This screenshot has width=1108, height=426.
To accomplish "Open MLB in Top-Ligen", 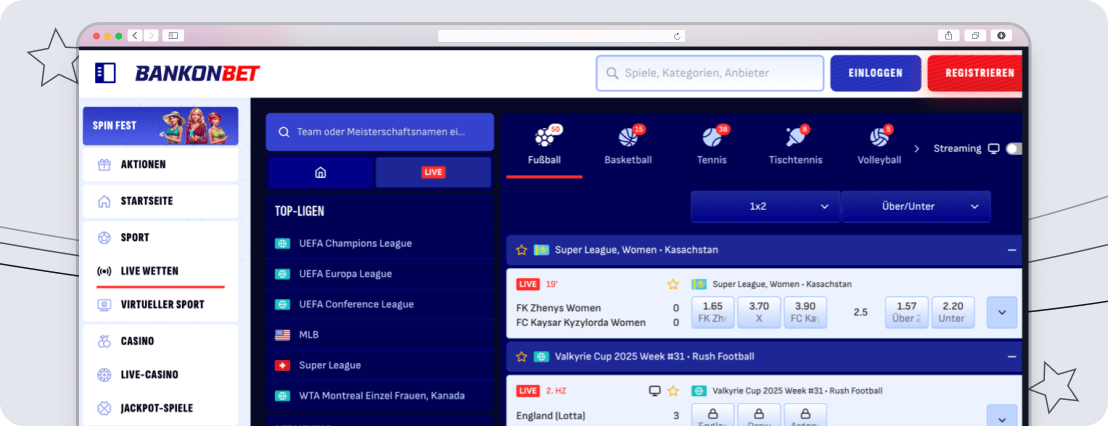I will coord(379,334).
